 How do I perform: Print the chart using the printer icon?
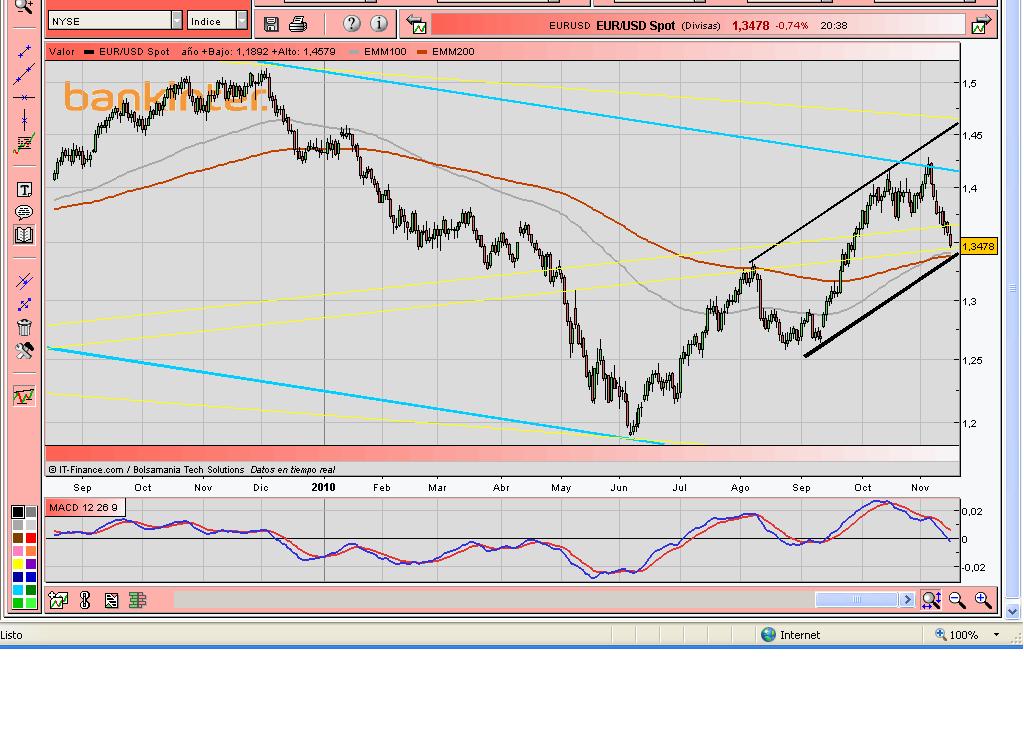(298, 24)
